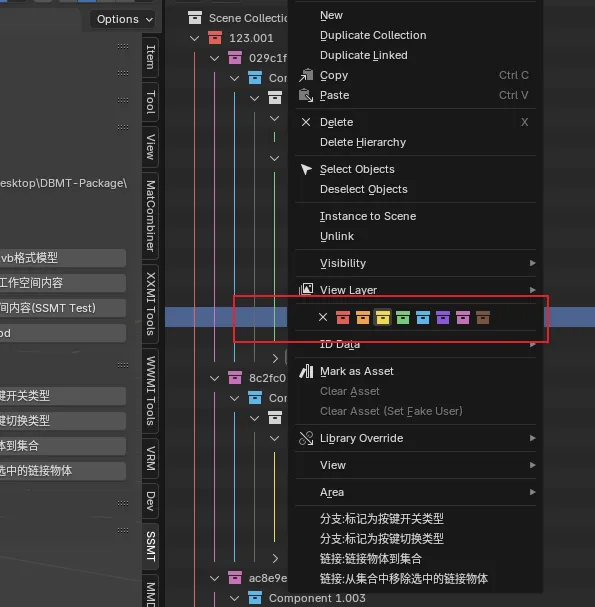Viewport: 595px width, 607px height.
Task: Open the MatCombiner sidebar tab
Action: (151, 216)
